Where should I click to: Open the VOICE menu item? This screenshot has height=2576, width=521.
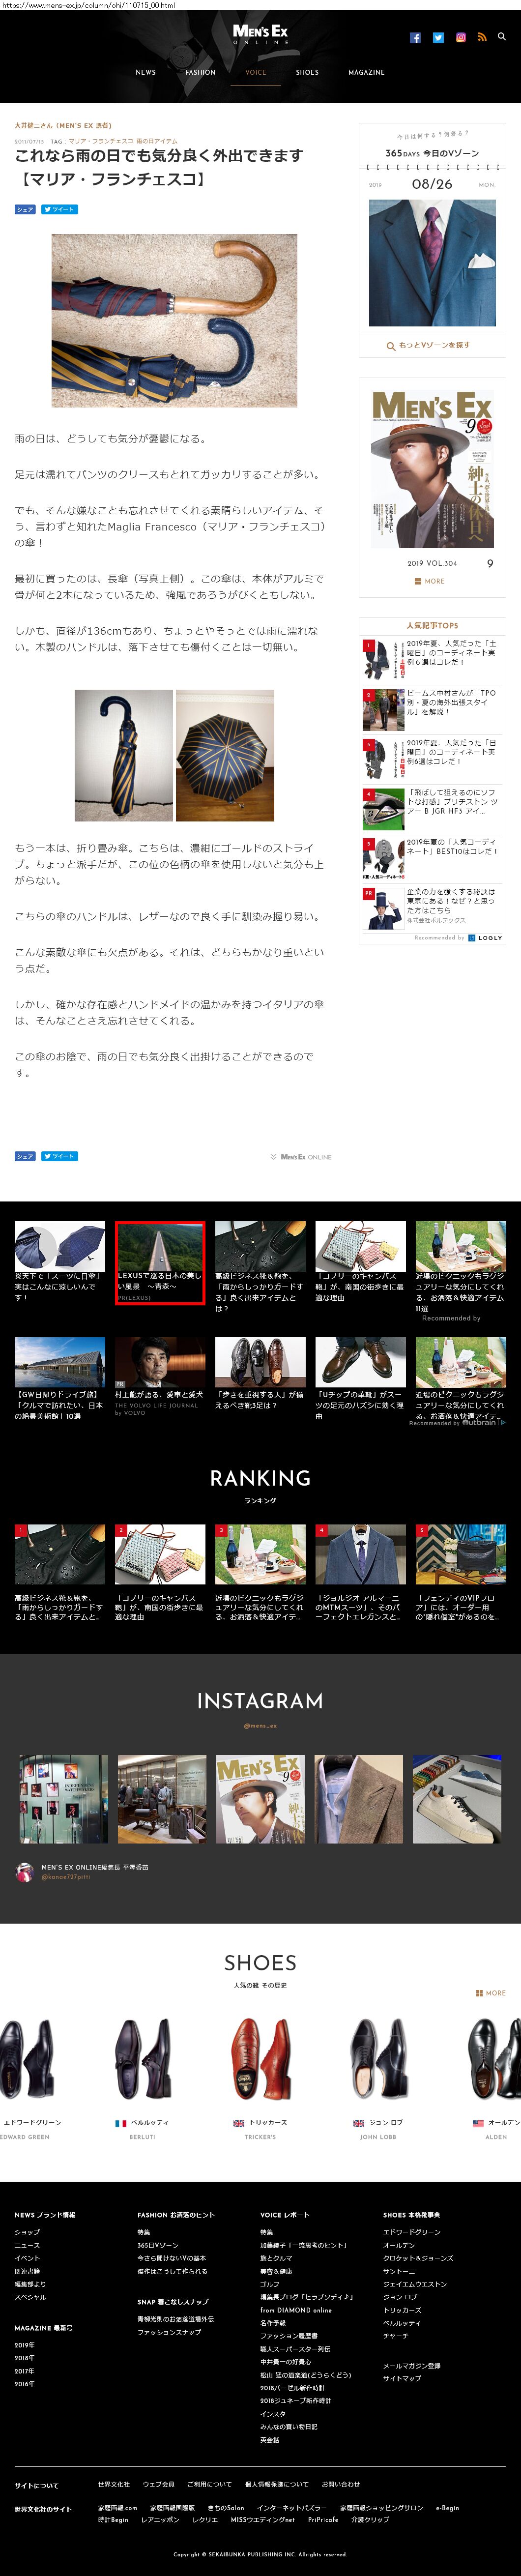(x=256, y=72)
